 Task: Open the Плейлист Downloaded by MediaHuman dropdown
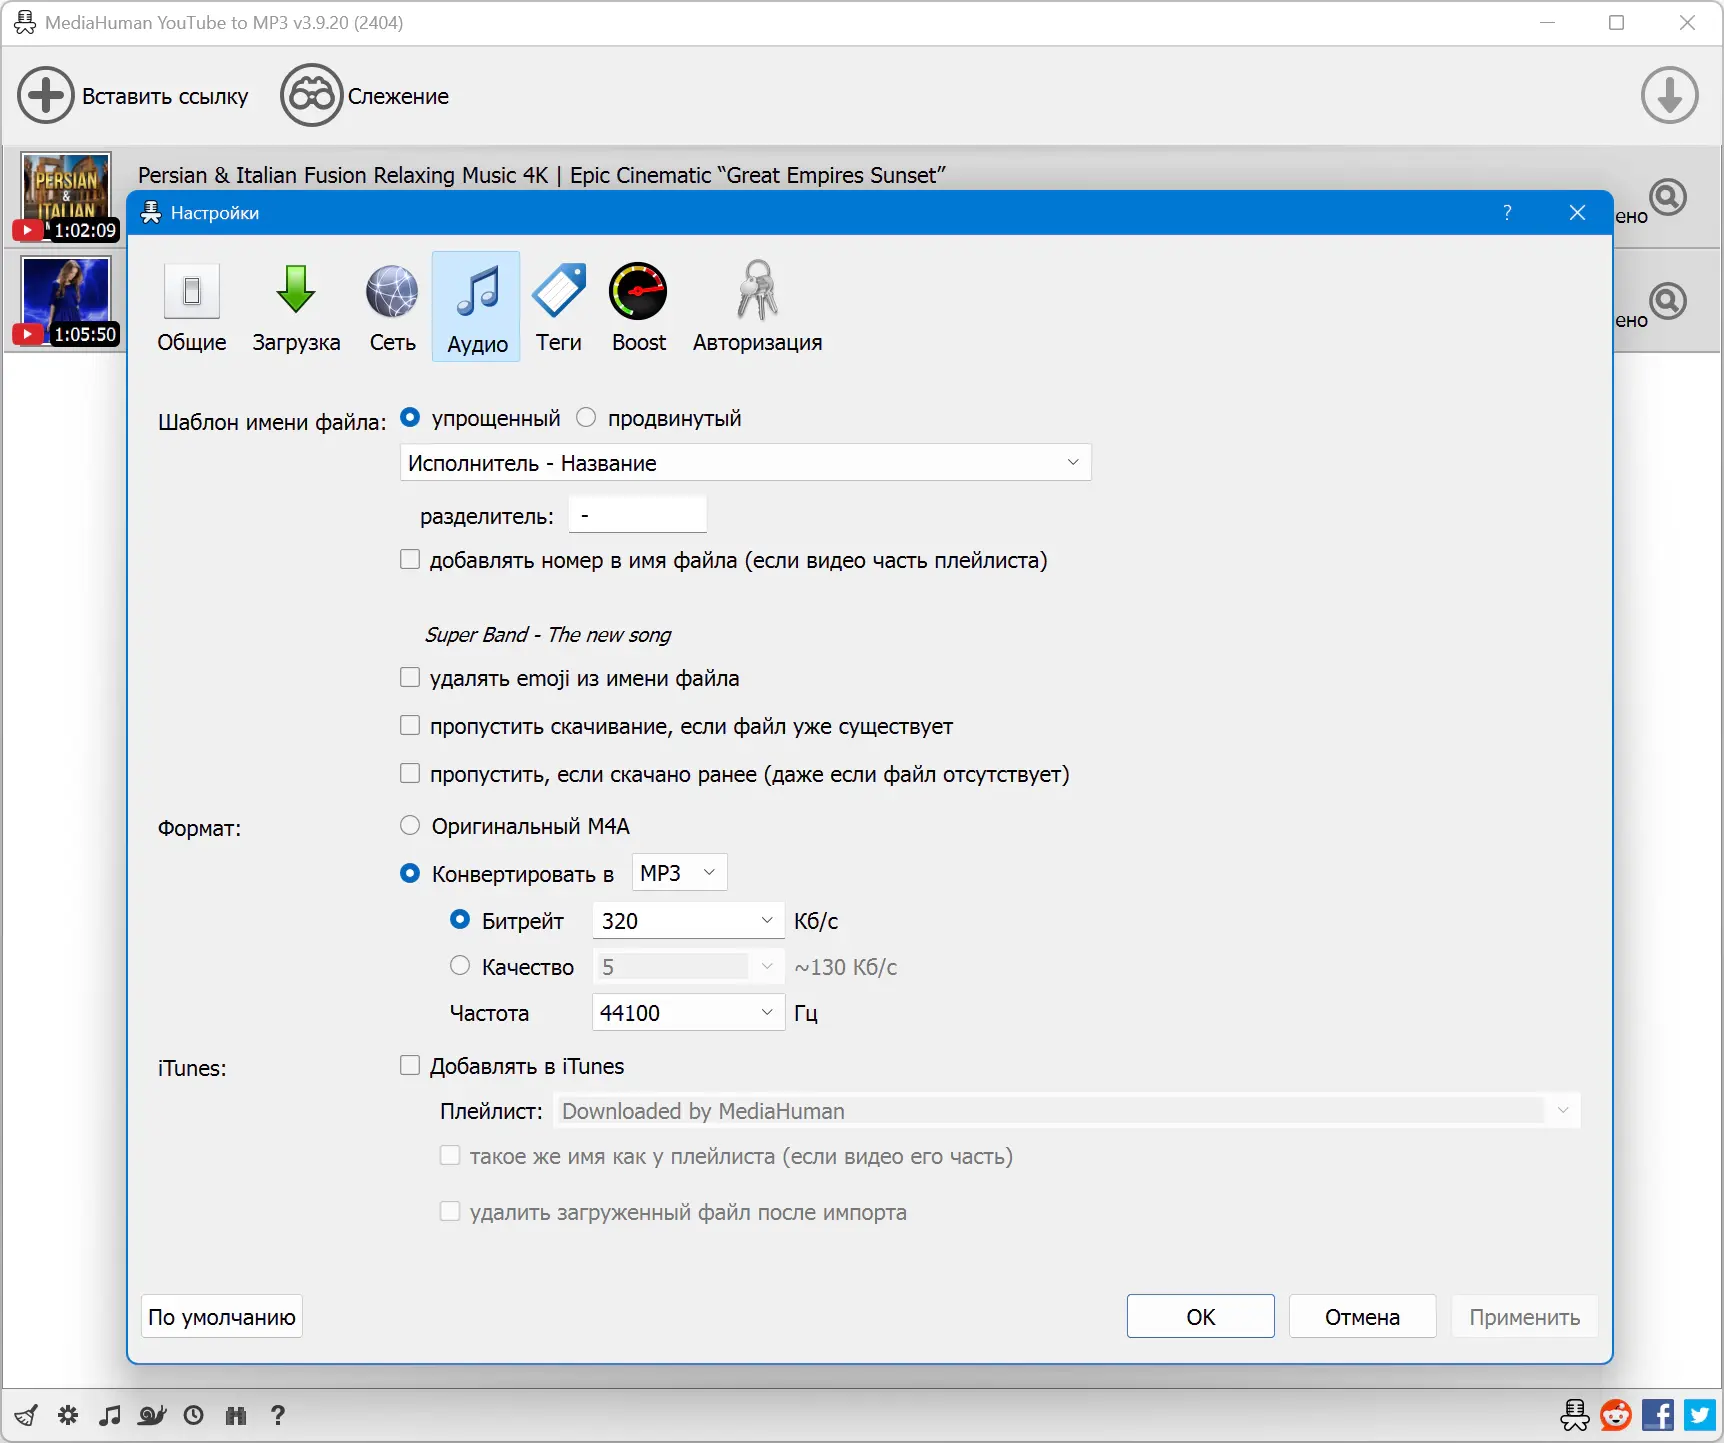pos(1066,1111)
